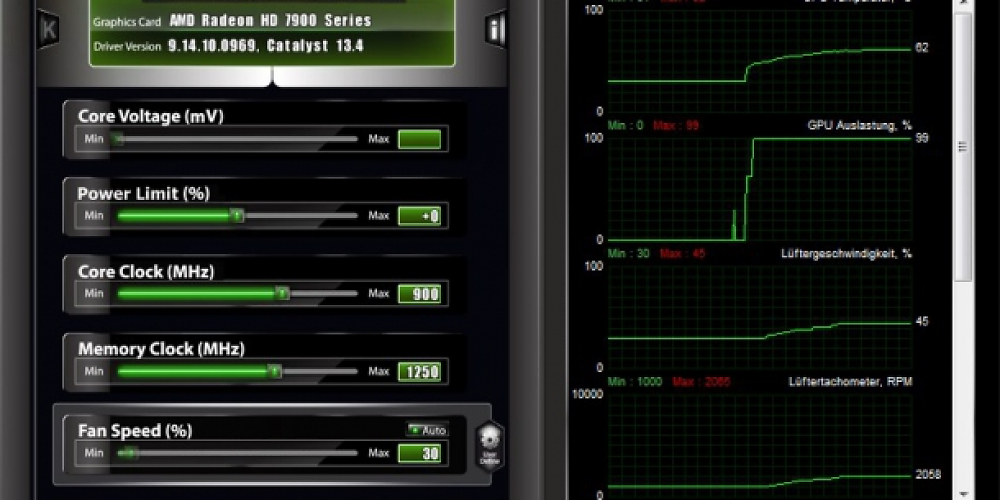Click "Max : 99" on GPU usage graph
Image resolution: width=1000 pixels, height=500 pixels.
(x=676, y=126)
